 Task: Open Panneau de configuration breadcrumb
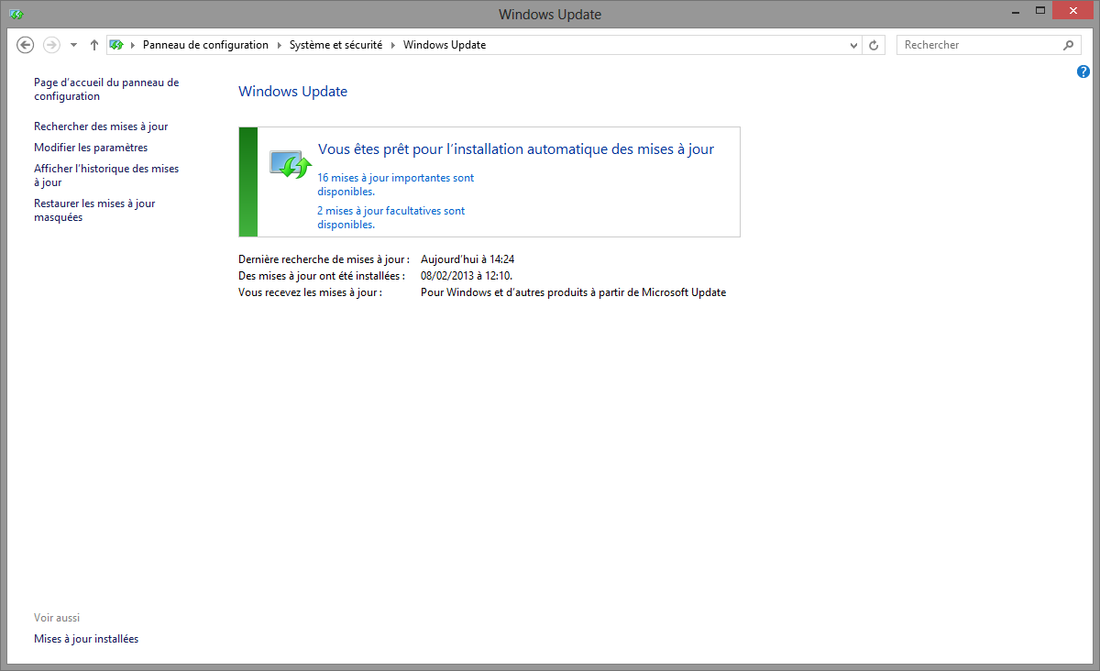point(206,45)
